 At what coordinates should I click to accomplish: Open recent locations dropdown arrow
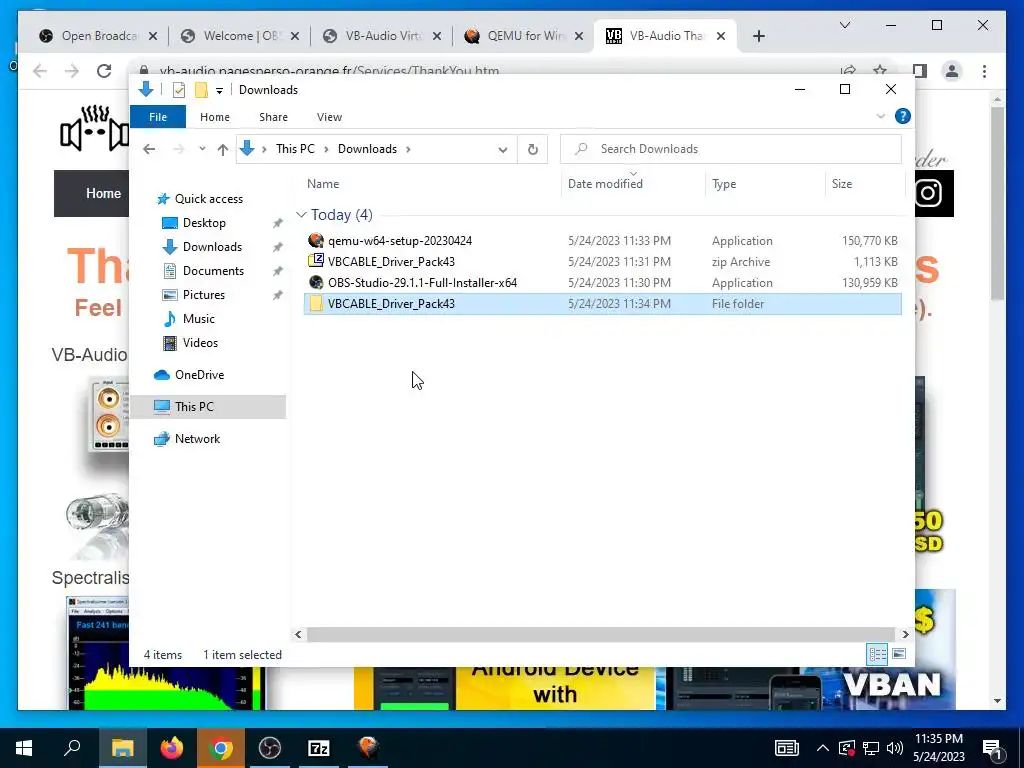202,149
